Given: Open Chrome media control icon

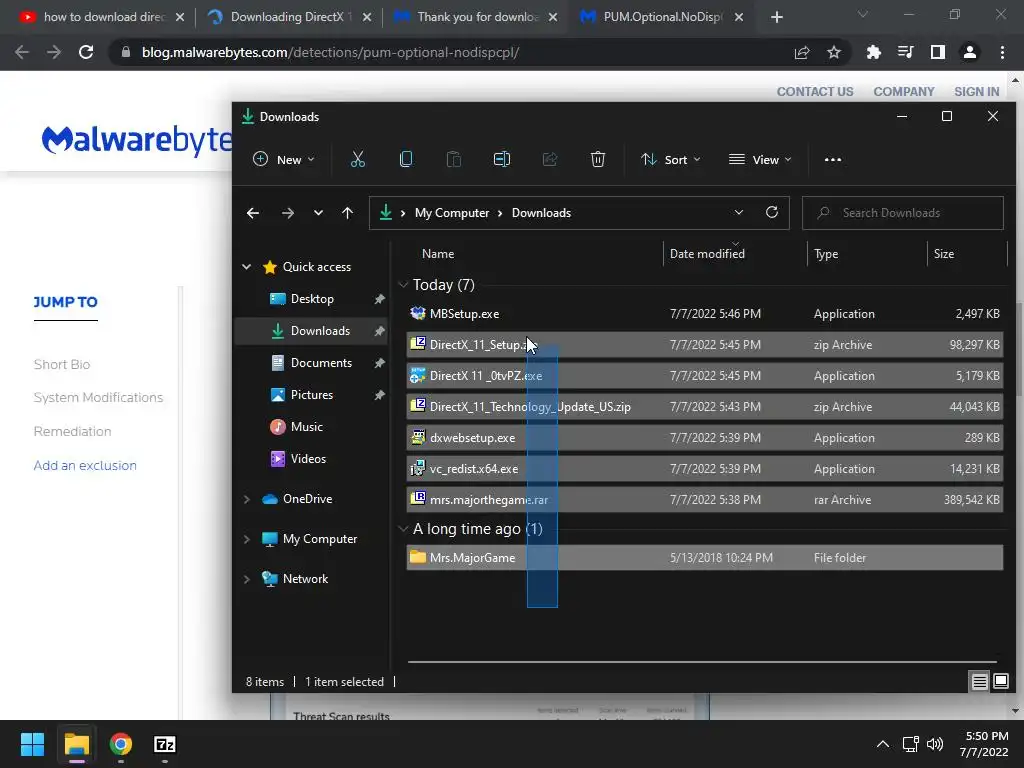Looking at the screenshot, I should (906, 52).
